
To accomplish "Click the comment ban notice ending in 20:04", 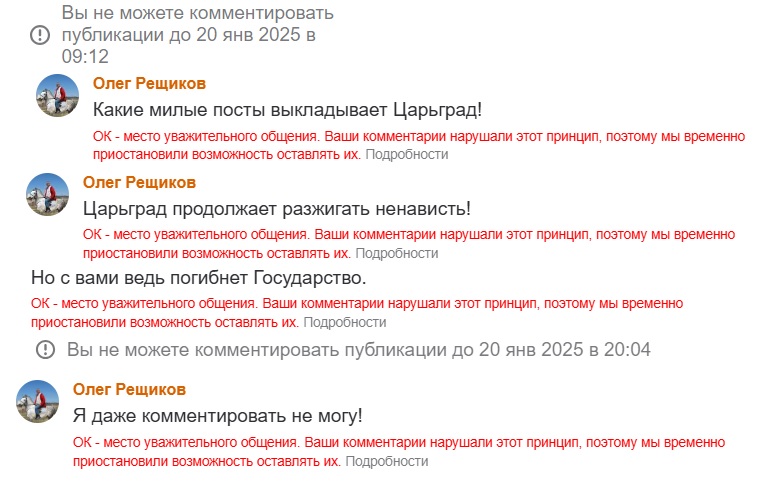I will tap(359, 350).
